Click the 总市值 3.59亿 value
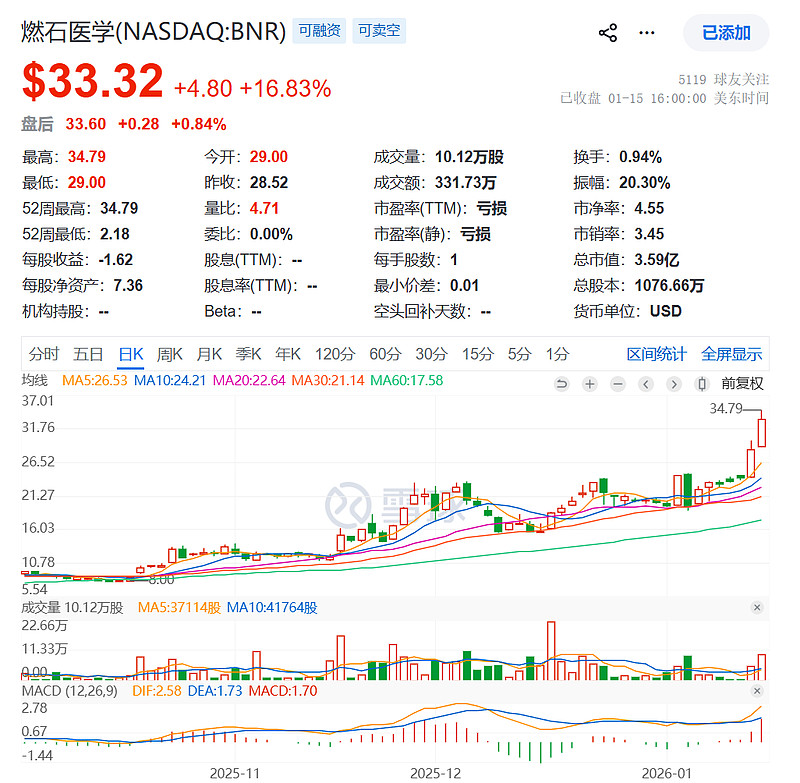The image size is (800, 783). coord(657,260)
